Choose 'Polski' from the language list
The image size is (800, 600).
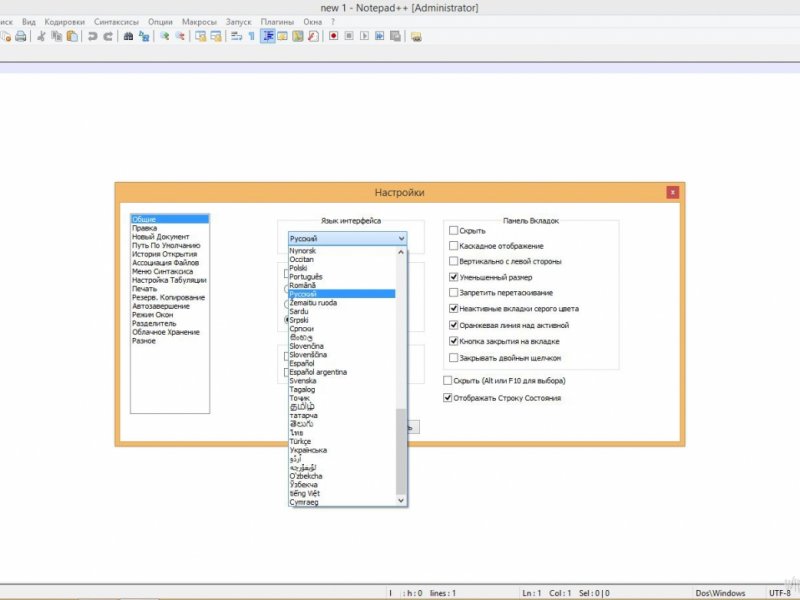(342, 268)
